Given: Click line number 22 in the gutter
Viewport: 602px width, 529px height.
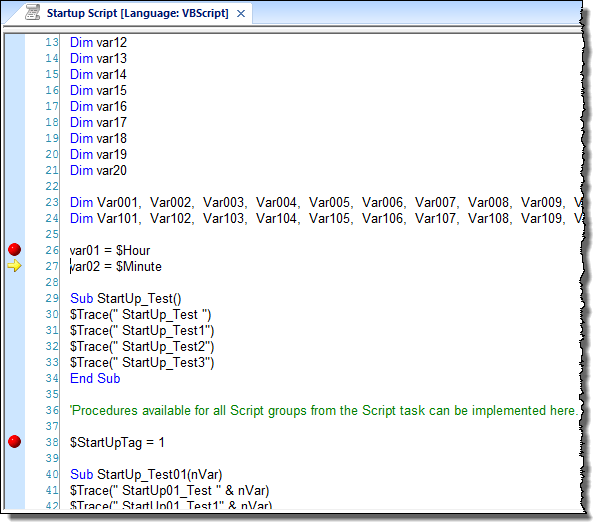Looking at the screenshot, I should [x=52, y=187].
